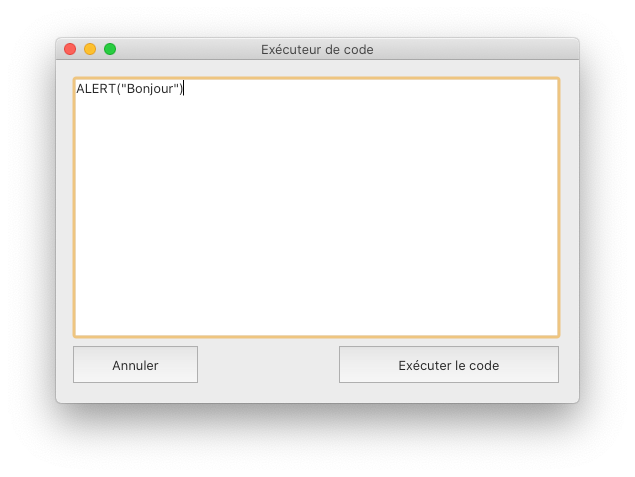Click empty title bar right of the title

tap(474, 49)
